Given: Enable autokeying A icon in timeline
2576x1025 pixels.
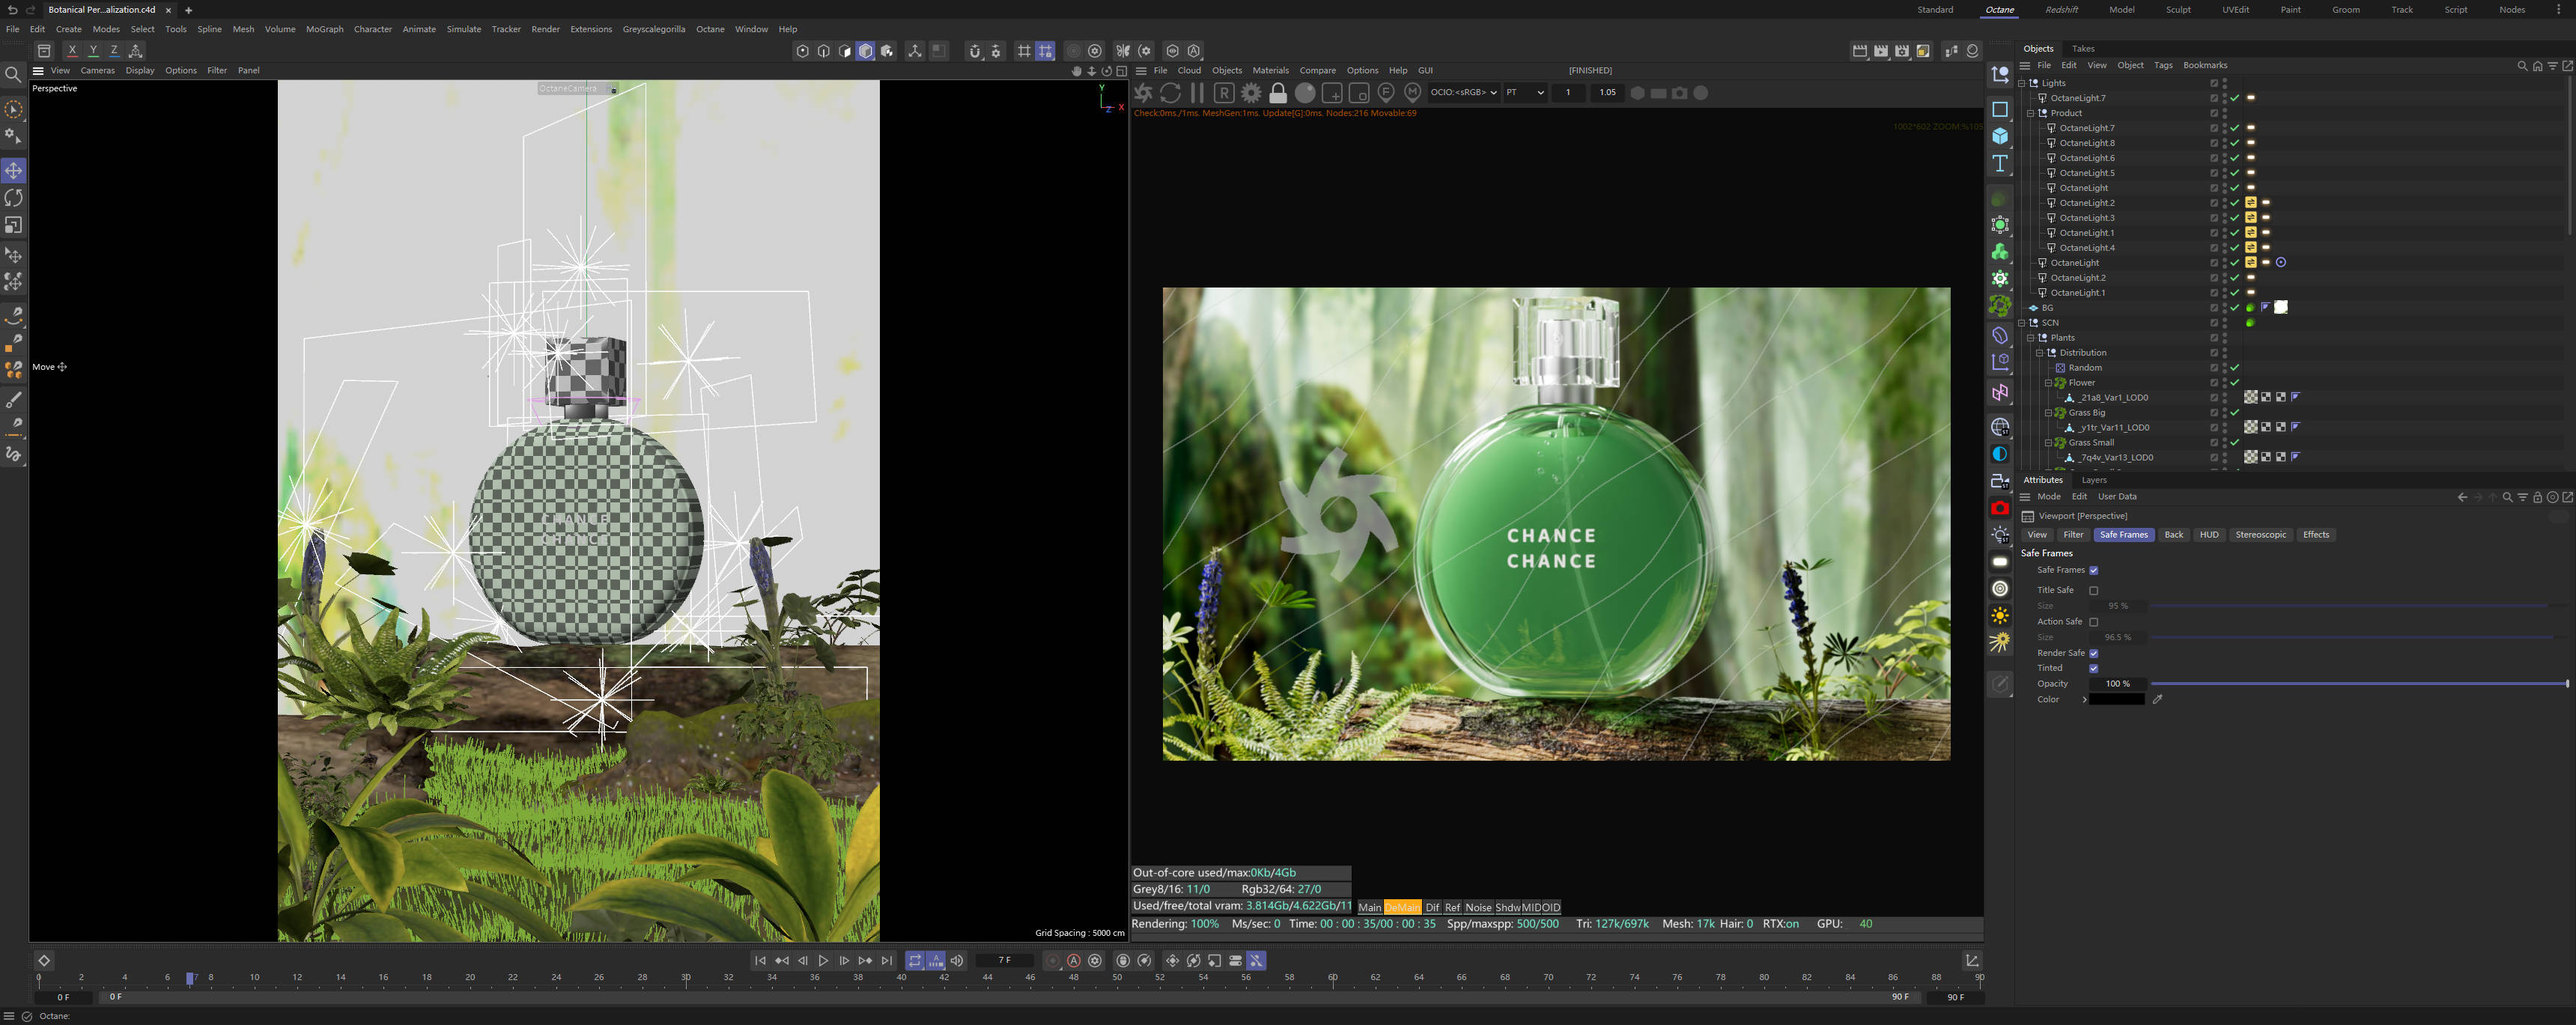Looking at the screenshot, I should (1074, 961).
